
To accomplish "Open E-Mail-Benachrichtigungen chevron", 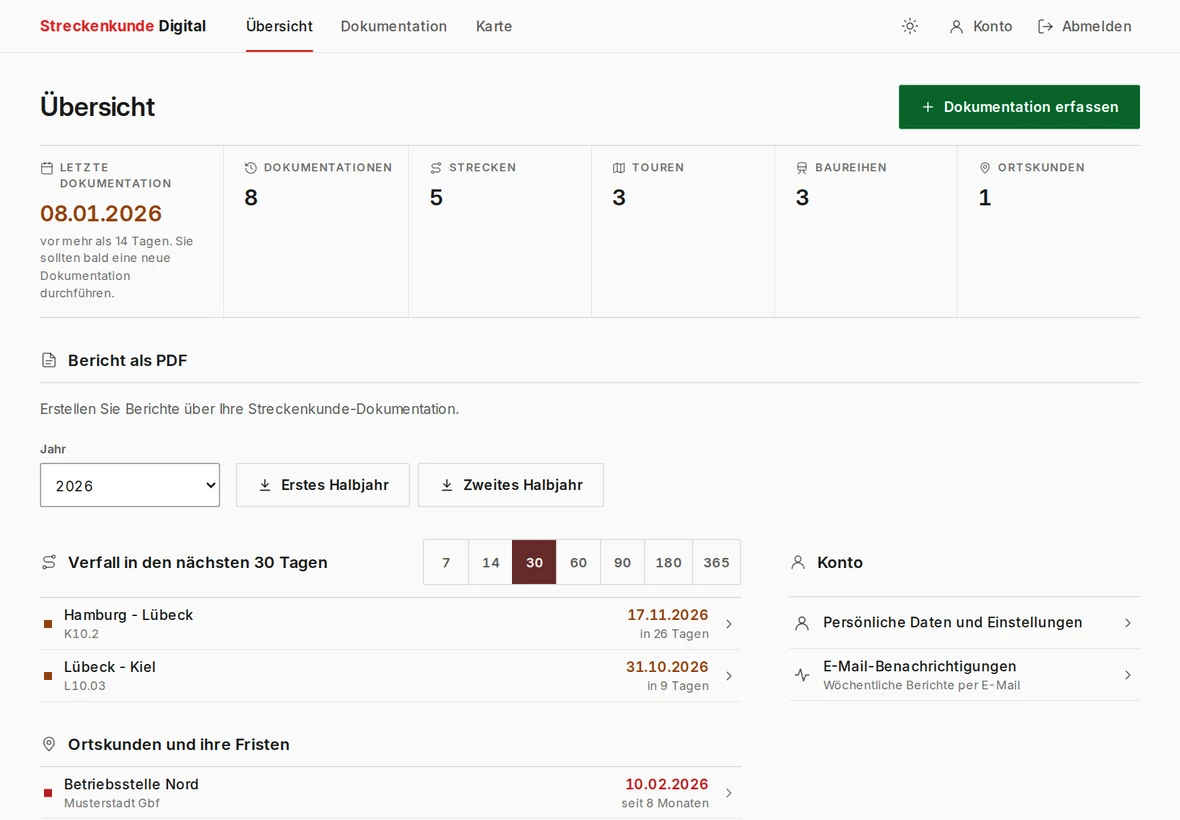I will click(x=1127, y=675).
